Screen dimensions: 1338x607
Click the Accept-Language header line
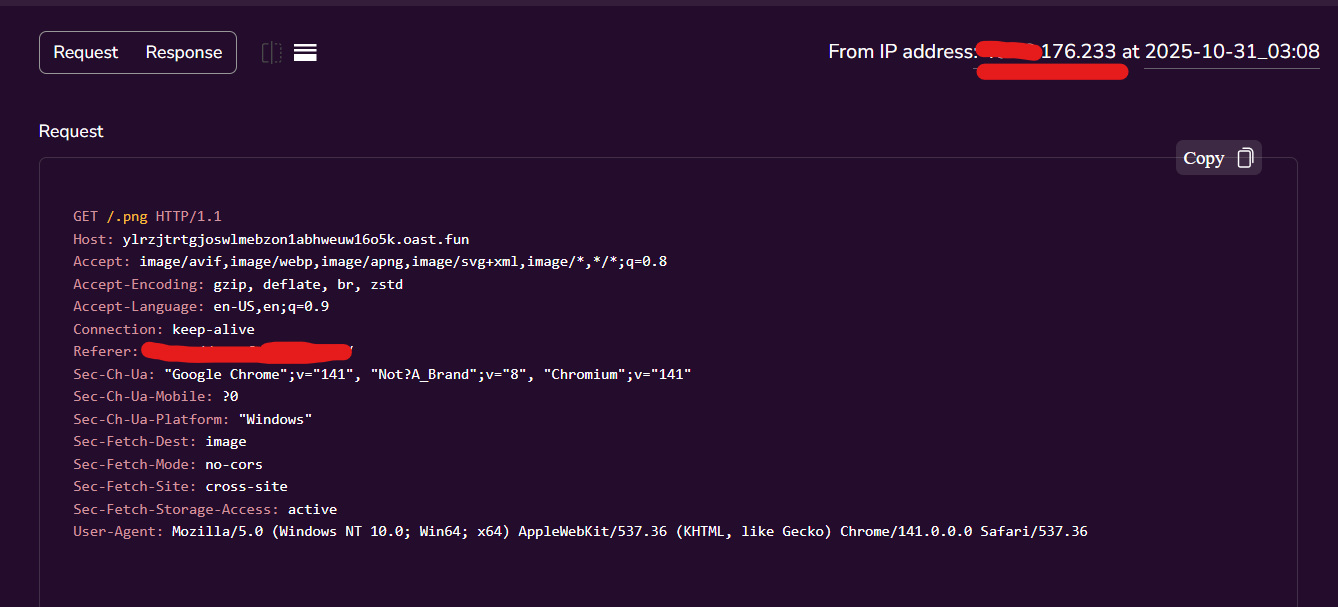coord(200,306)
